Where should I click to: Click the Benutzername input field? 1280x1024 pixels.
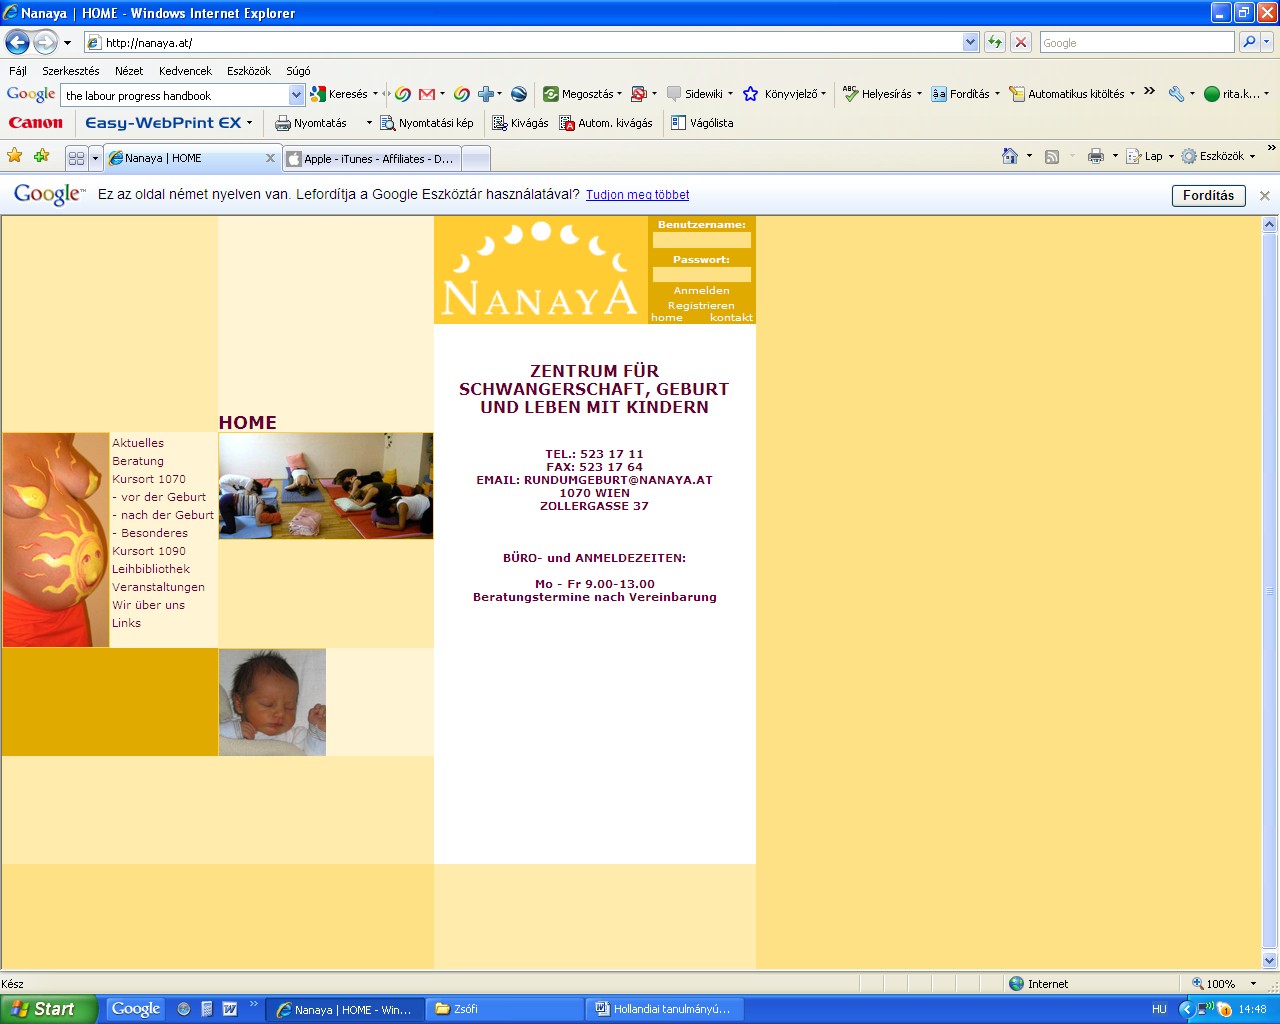click(701, 240)
